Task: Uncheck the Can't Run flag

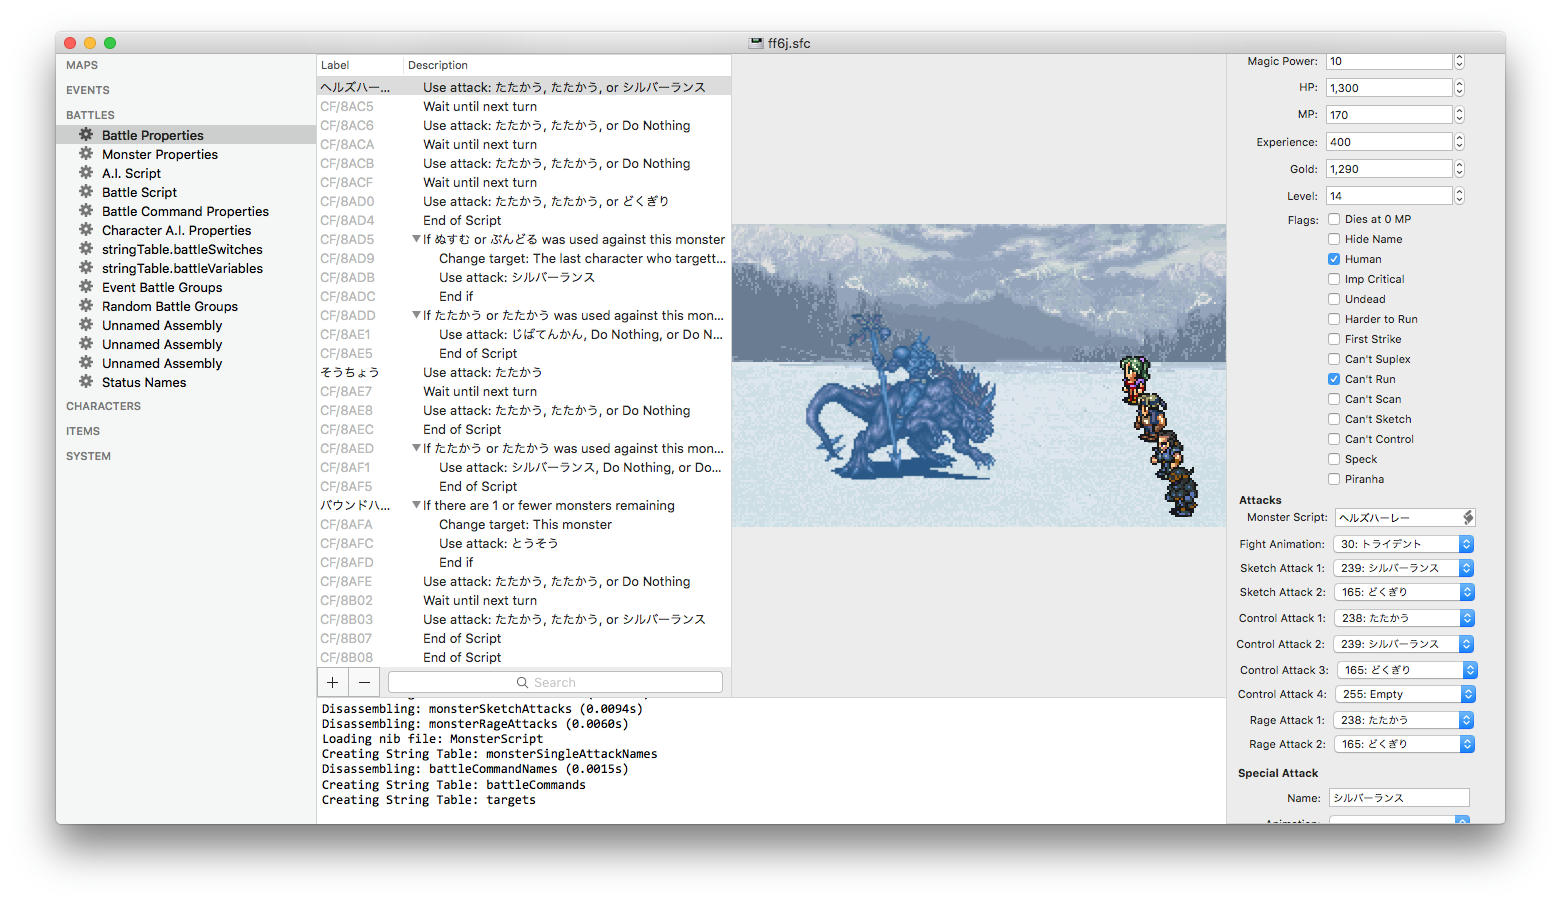Action: (x=1334, y=379)
